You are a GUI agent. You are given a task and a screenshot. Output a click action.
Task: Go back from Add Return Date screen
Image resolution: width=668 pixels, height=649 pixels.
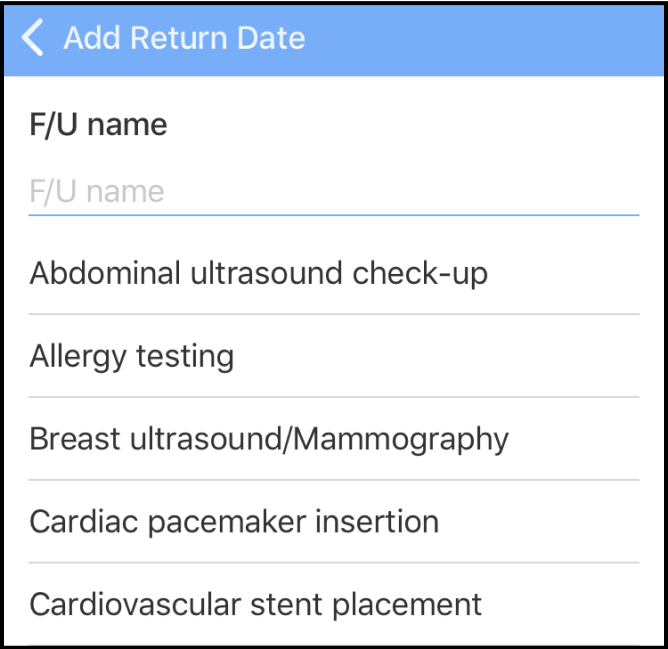tap(33, 39)
